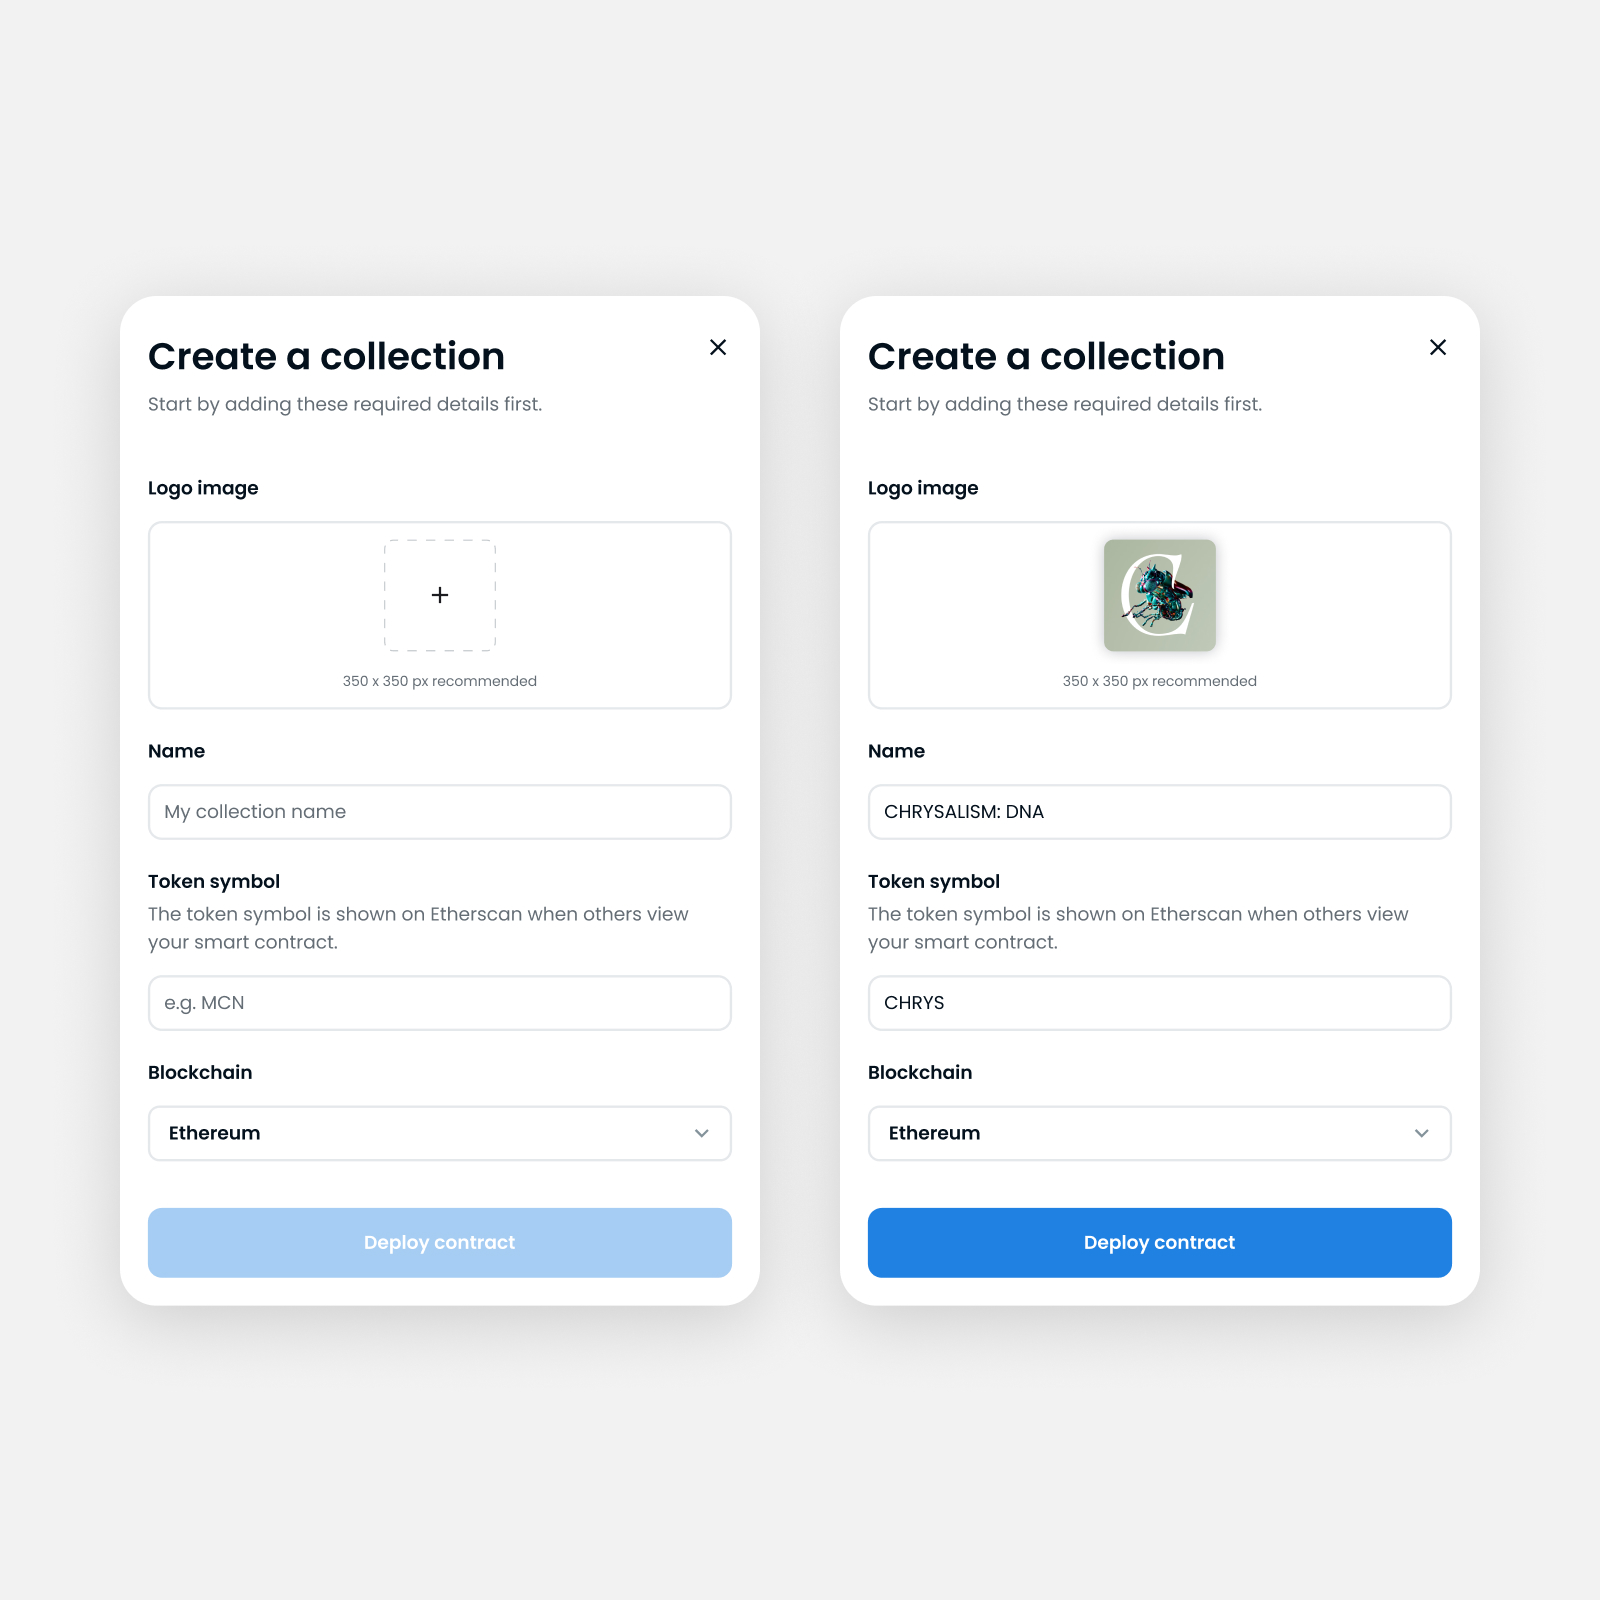Image resolution: width=1600 pixels, height=1600 pixels.
Task: Click the chevron arrow in left Blockchain selector
Action: pyautogui.click(x=702, y=1133)
